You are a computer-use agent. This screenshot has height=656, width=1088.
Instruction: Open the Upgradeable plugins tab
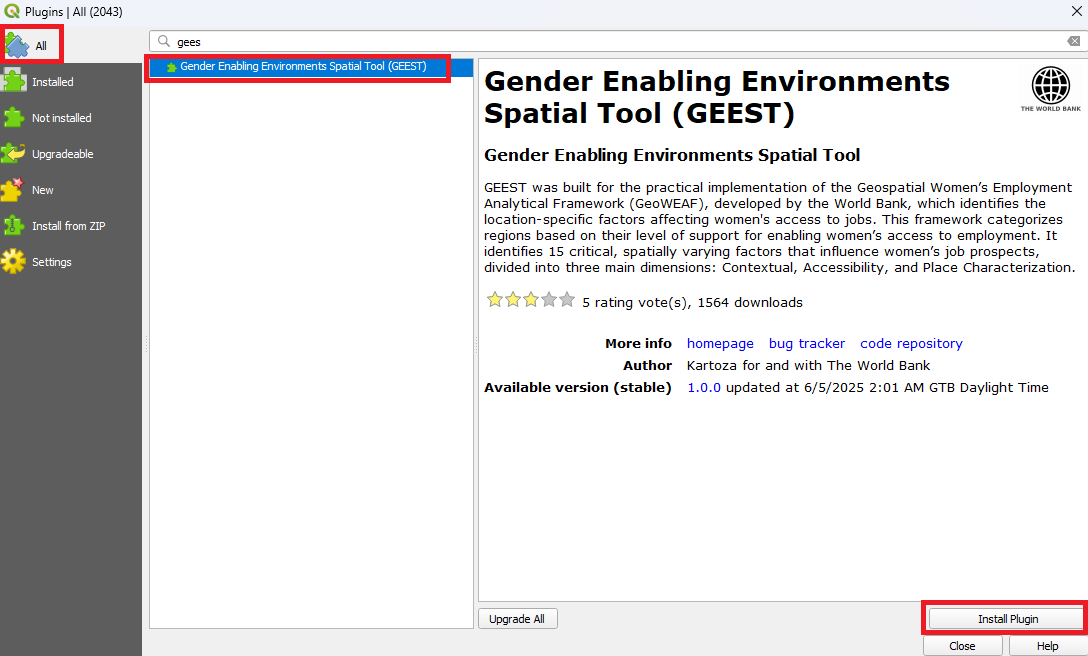point(71,154)
